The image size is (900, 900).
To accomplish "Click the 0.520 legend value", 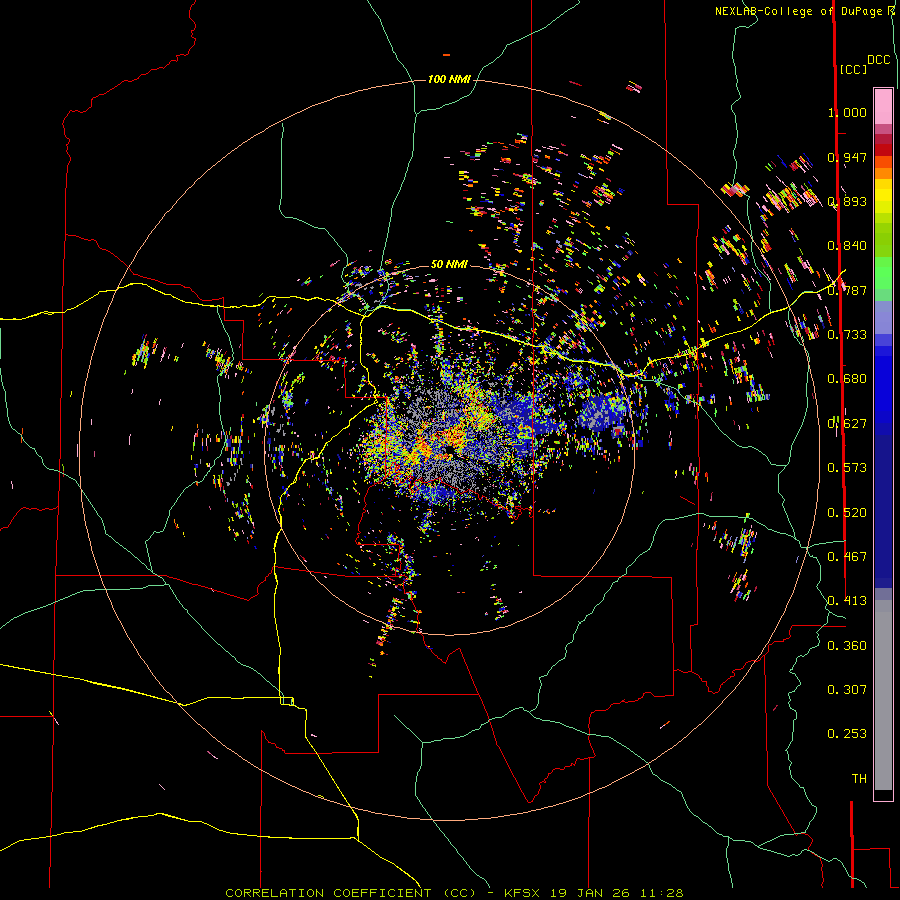I will [x=847, y=513].
